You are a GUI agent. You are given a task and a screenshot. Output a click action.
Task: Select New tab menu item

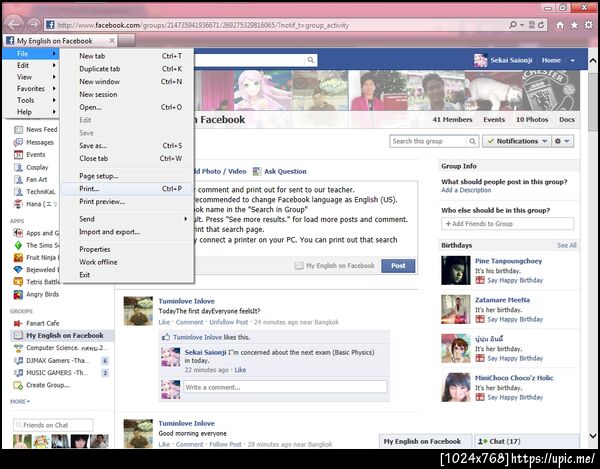[x=127, y=56]
